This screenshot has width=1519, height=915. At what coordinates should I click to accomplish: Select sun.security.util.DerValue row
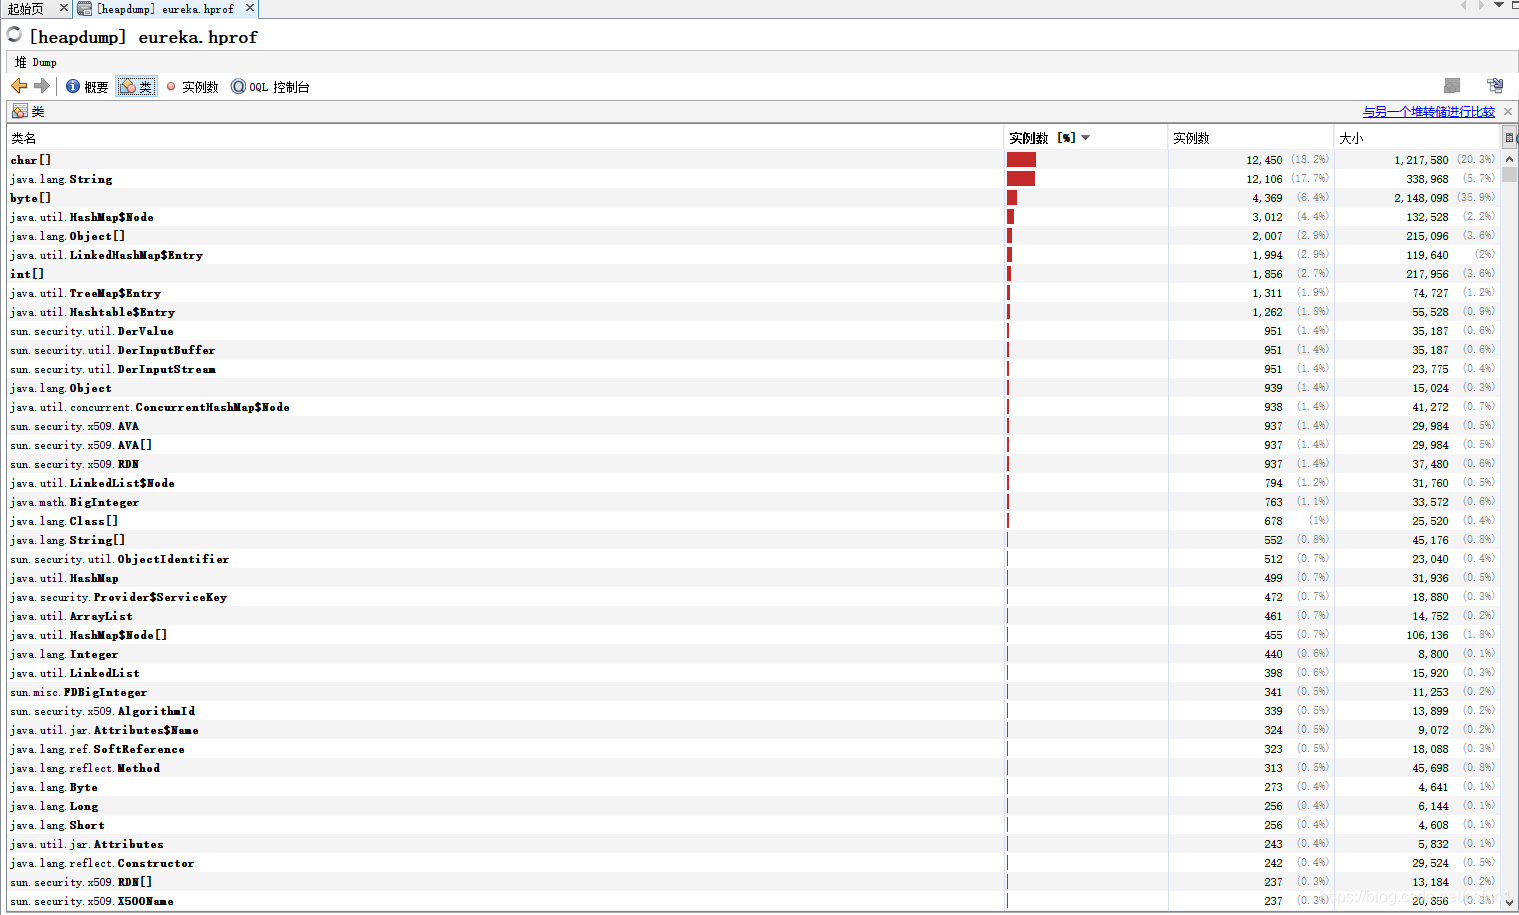point(755,331)
